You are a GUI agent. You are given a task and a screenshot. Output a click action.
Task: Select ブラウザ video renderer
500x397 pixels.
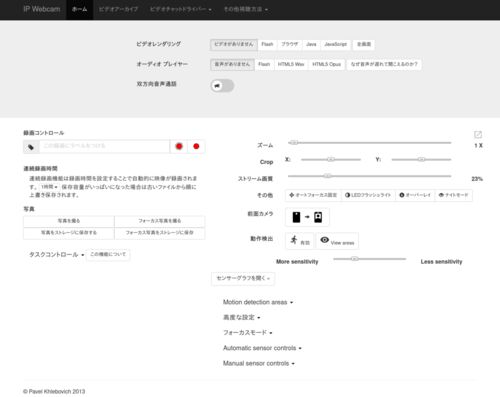click(x=289, y=44)
